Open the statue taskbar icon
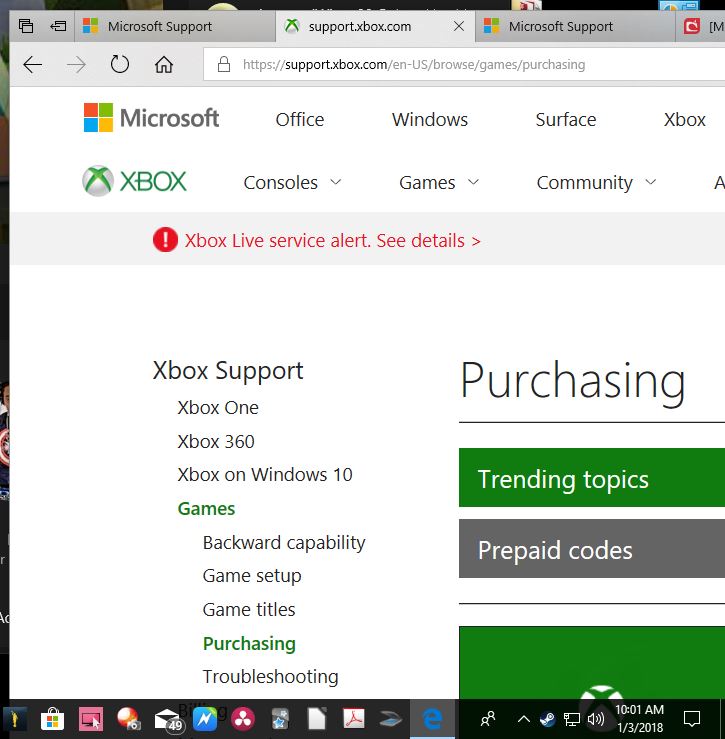This screenshot has width=725, height=739. 15,719
